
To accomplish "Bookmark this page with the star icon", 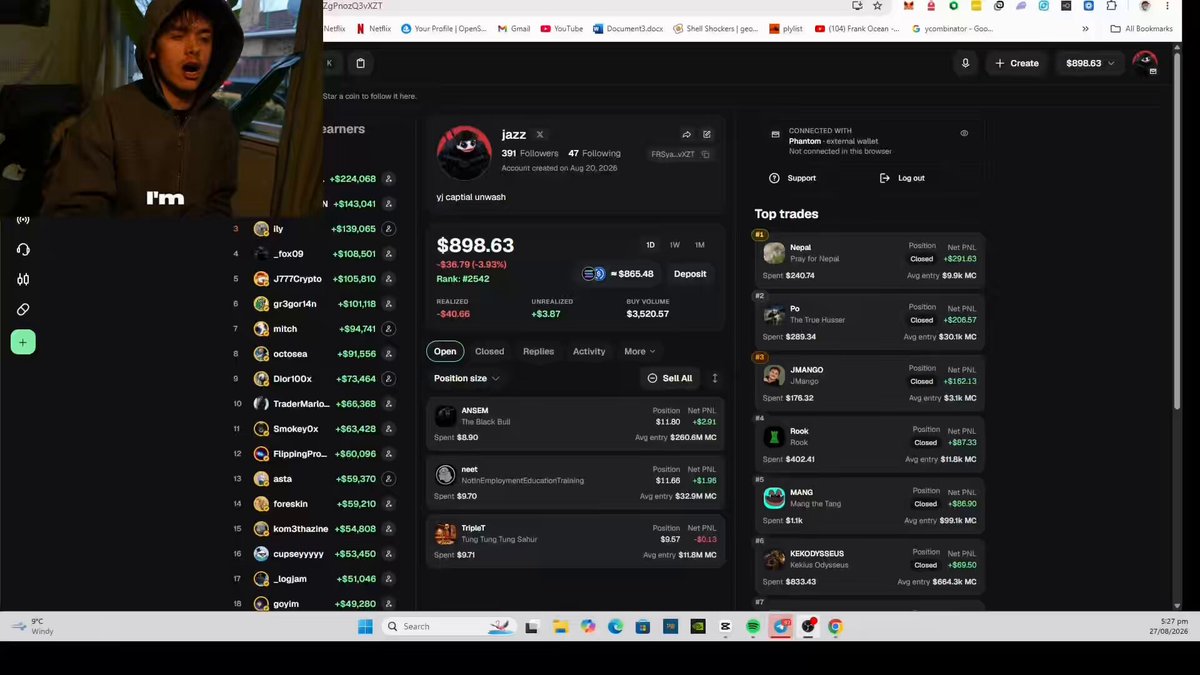I will [877, 6].
